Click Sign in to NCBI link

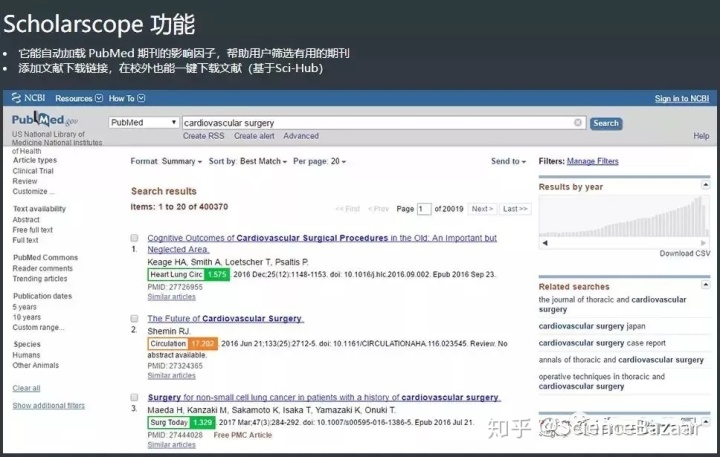681,98
